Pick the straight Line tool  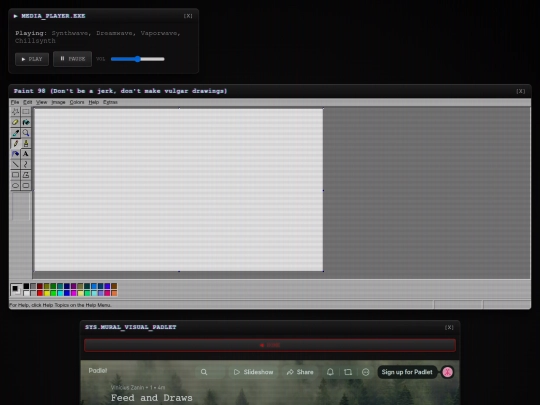[15, 165]
